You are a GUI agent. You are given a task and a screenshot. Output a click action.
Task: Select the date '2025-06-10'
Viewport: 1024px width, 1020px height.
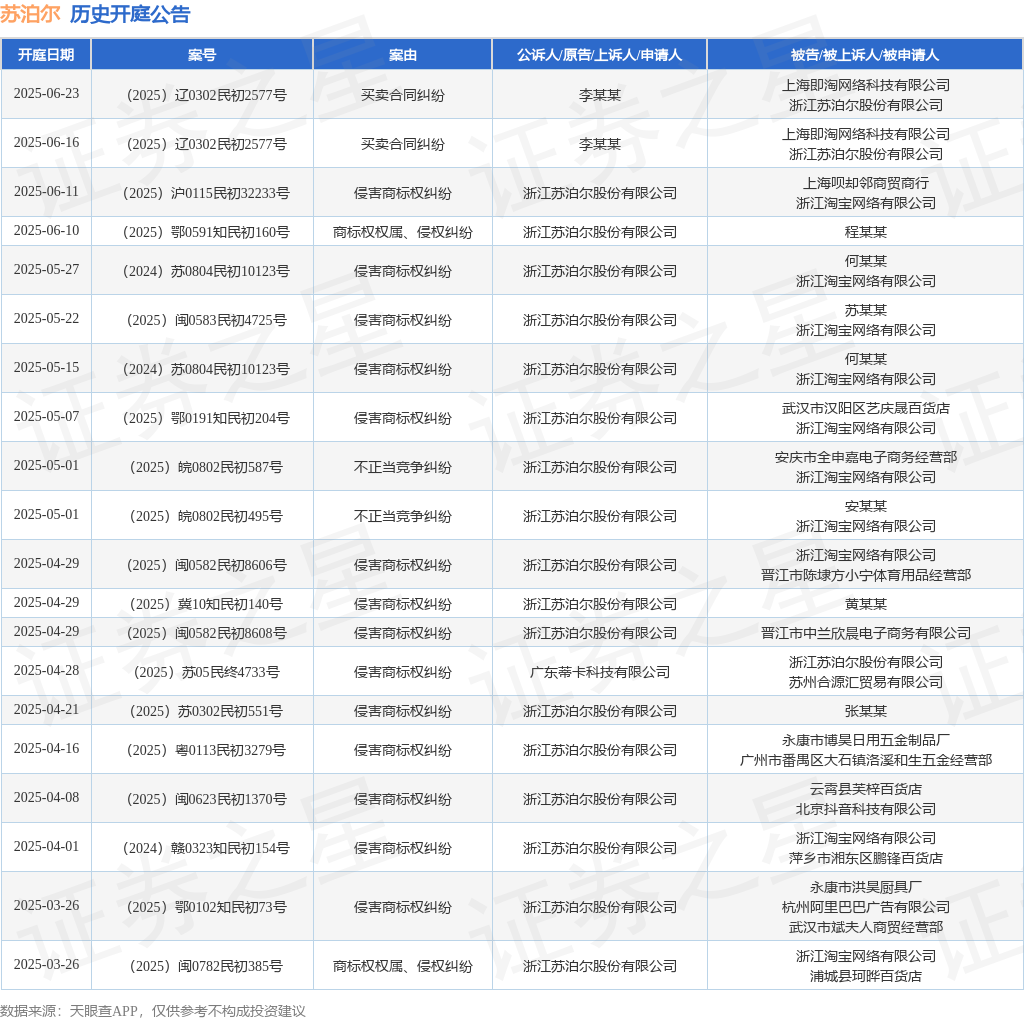point(46,231)
